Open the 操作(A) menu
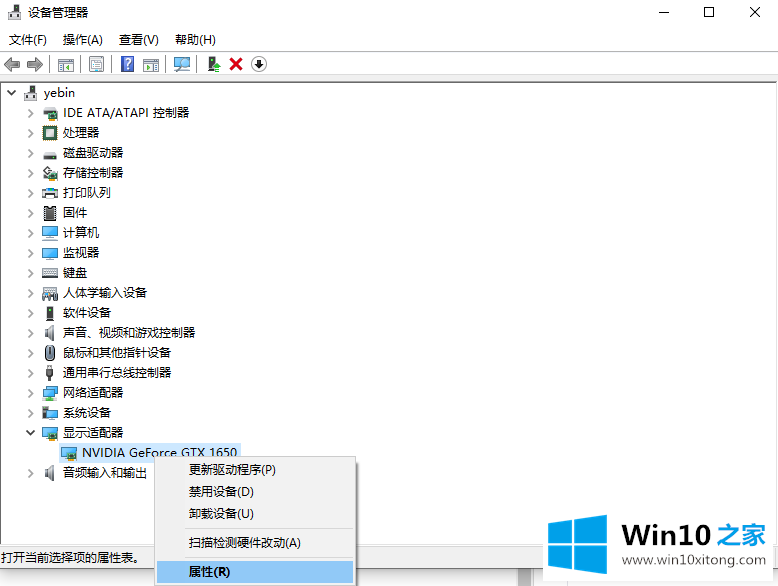 83,40
